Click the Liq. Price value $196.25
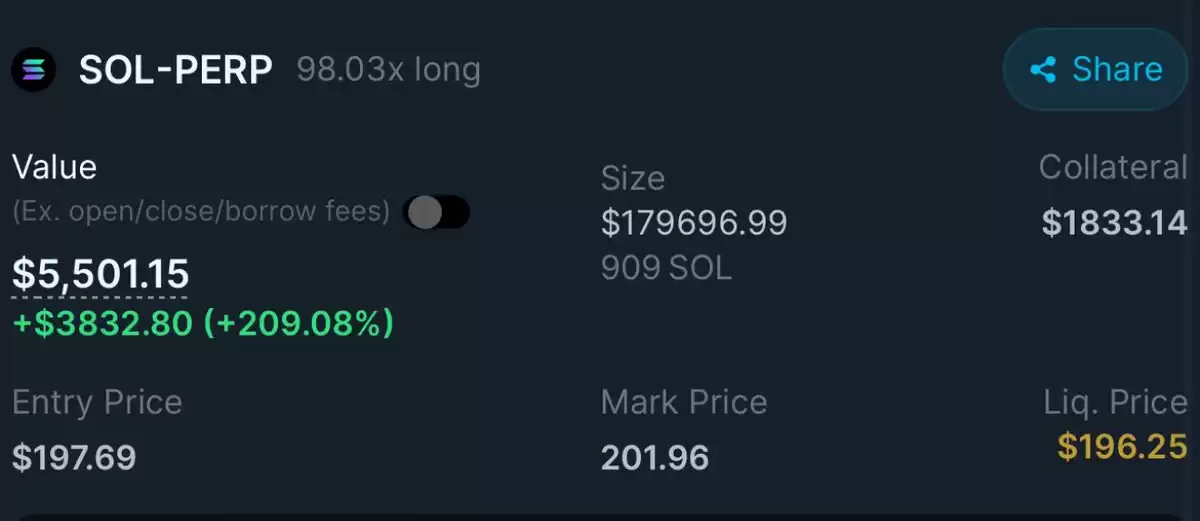The width and height of the screenshot is (1200, 521). click(x=1122, y=446)
